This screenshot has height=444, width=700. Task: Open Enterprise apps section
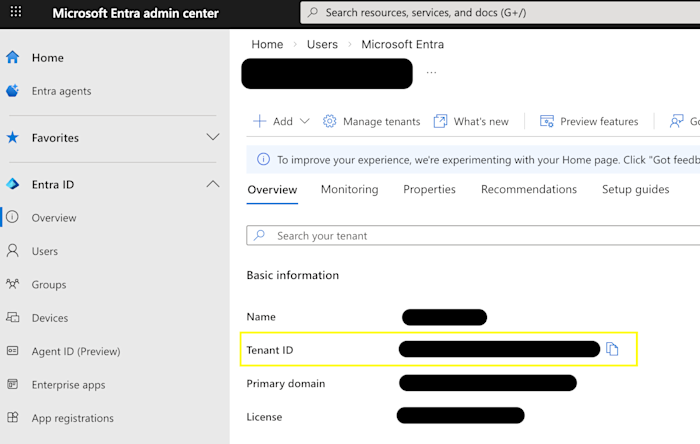(x=68, y=385)
